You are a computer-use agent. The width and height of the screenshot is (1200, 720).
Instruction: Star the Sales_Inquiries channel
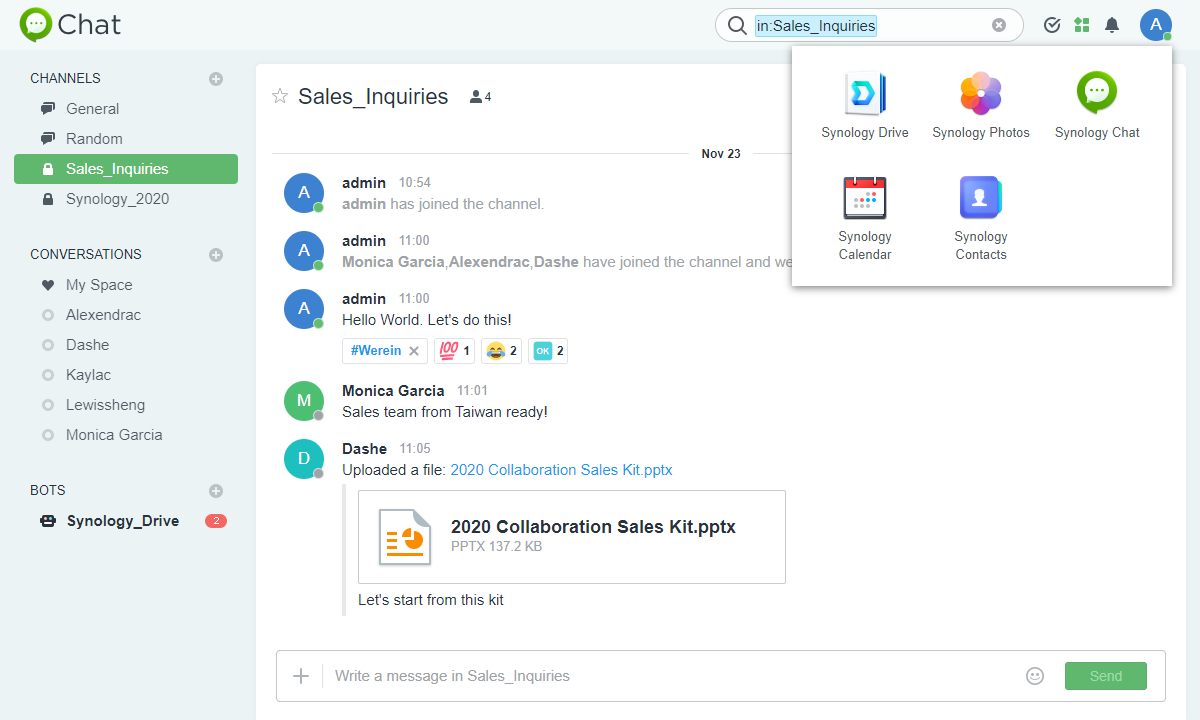(280, 96)
